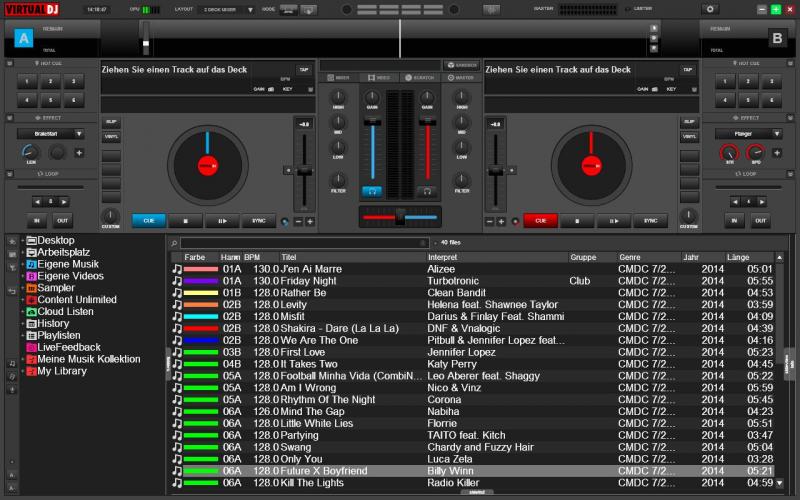Image resolution: width=800 pixels, height=500 pixels.
Task: Switch to the SCRATCH mixer tab
Action: [421, 77]
